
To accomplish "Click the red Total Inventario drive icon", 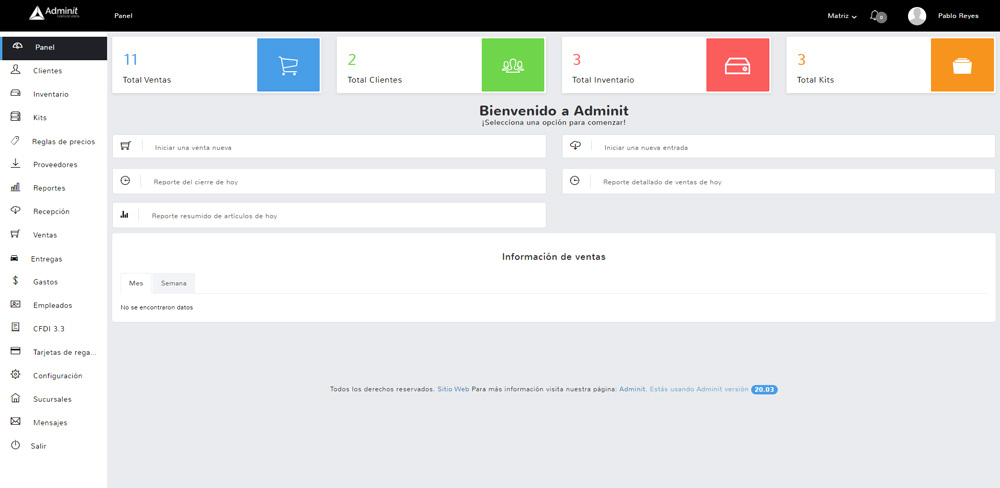I will 737,66.
